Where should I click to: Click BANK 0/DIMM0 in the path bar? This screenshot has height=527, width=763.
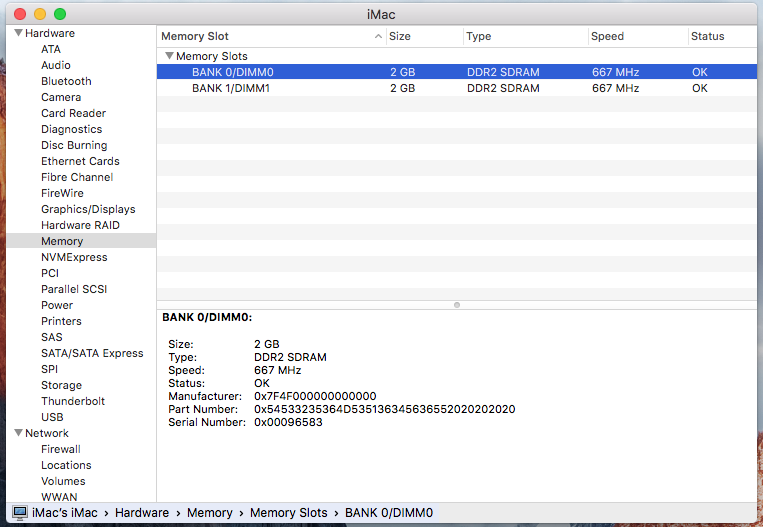[389, 512]
